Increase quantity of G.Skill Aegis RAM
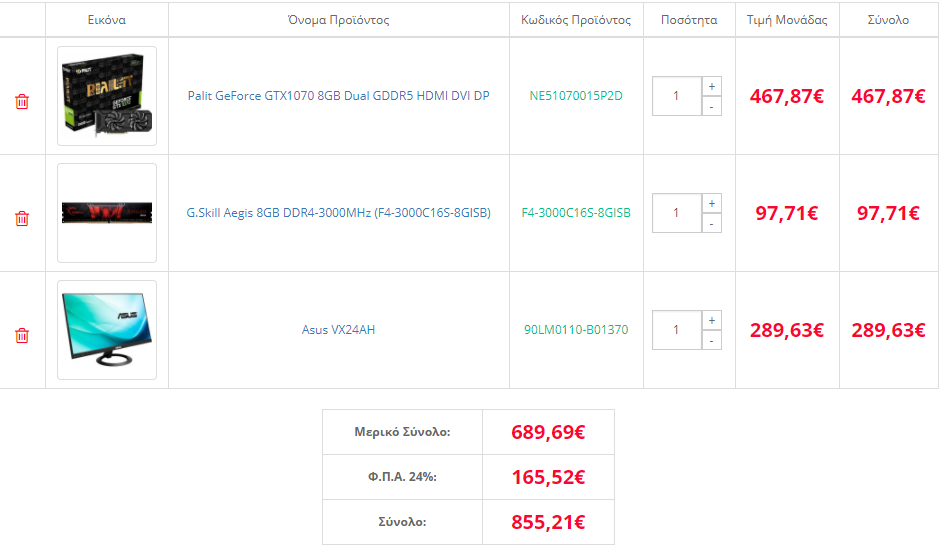The width and height of the screenshot is (942, 546). 712,204
